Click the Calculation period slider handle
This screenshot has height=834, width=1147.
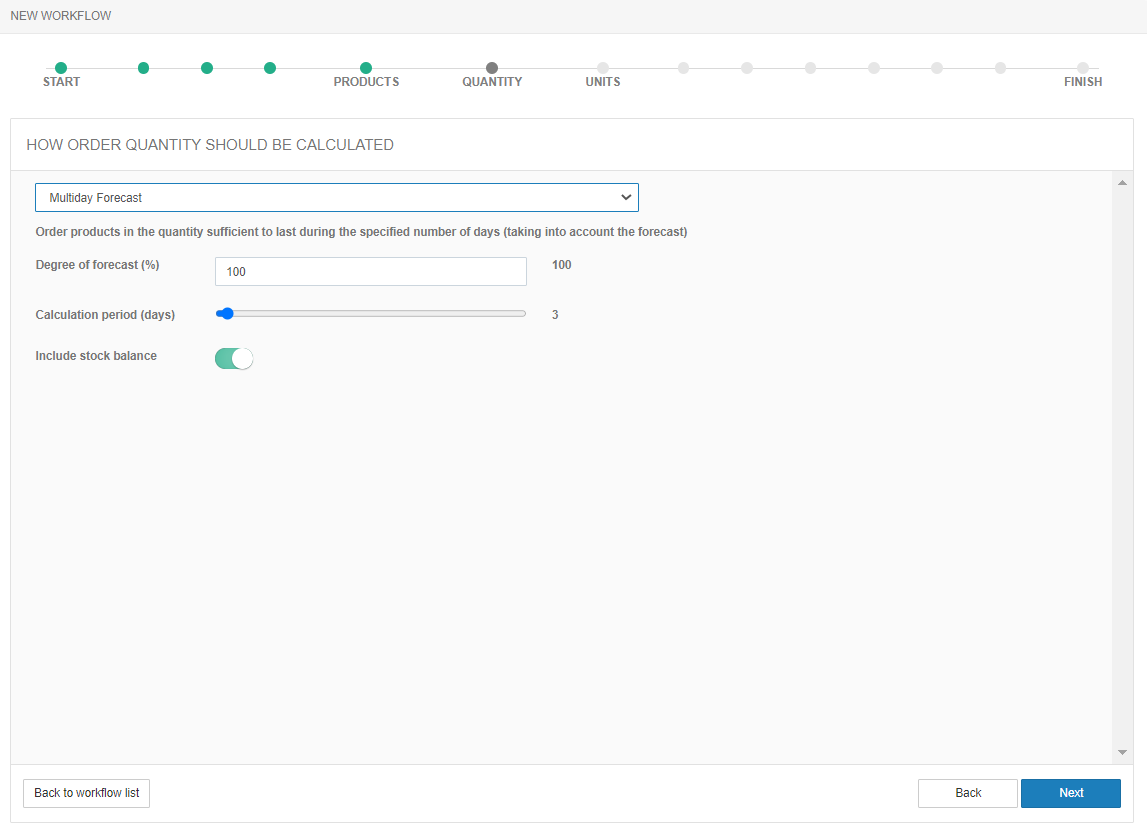coord(227,314)
